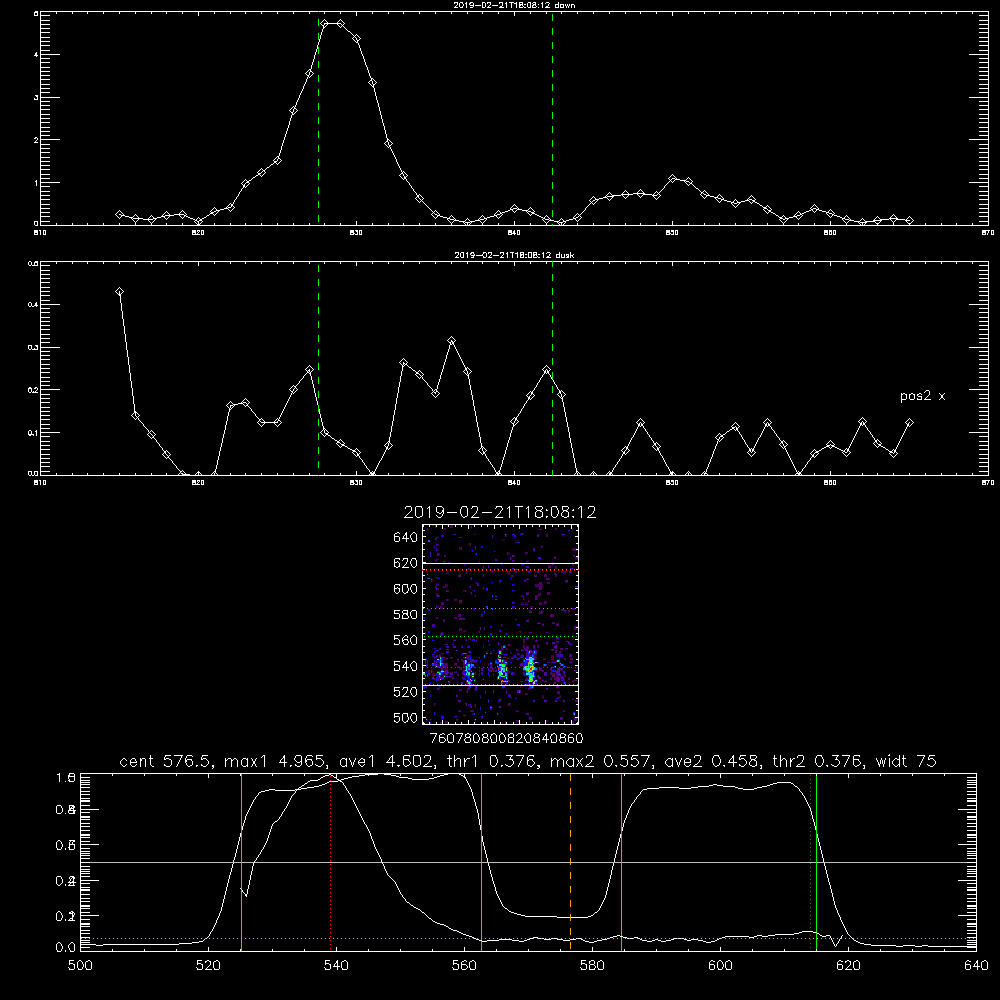The image size is (1000, 1000).
Task: Click the horizontal white threshold line in bottom plot
Action: point(528,862)
